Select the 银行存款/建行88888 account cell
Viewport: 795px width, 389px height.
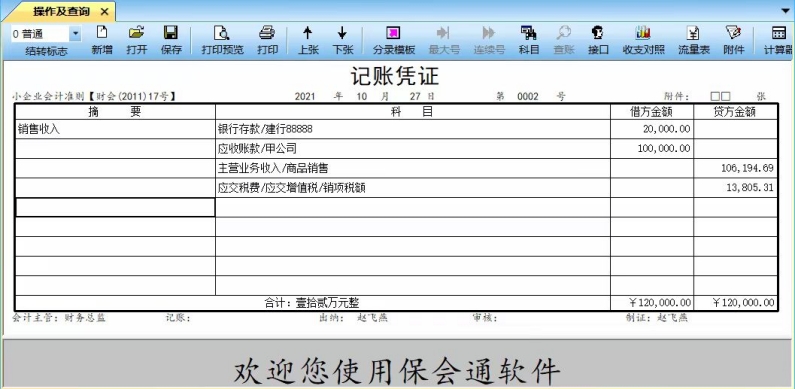coord(413,129)
